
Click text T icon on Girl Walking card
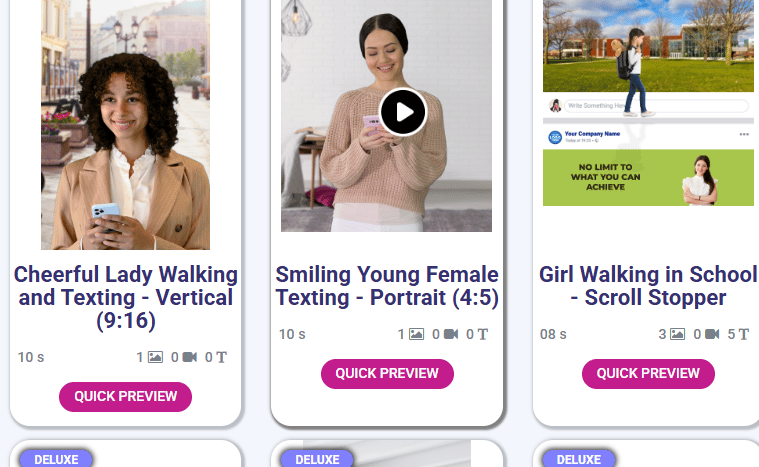click(744, 334)
